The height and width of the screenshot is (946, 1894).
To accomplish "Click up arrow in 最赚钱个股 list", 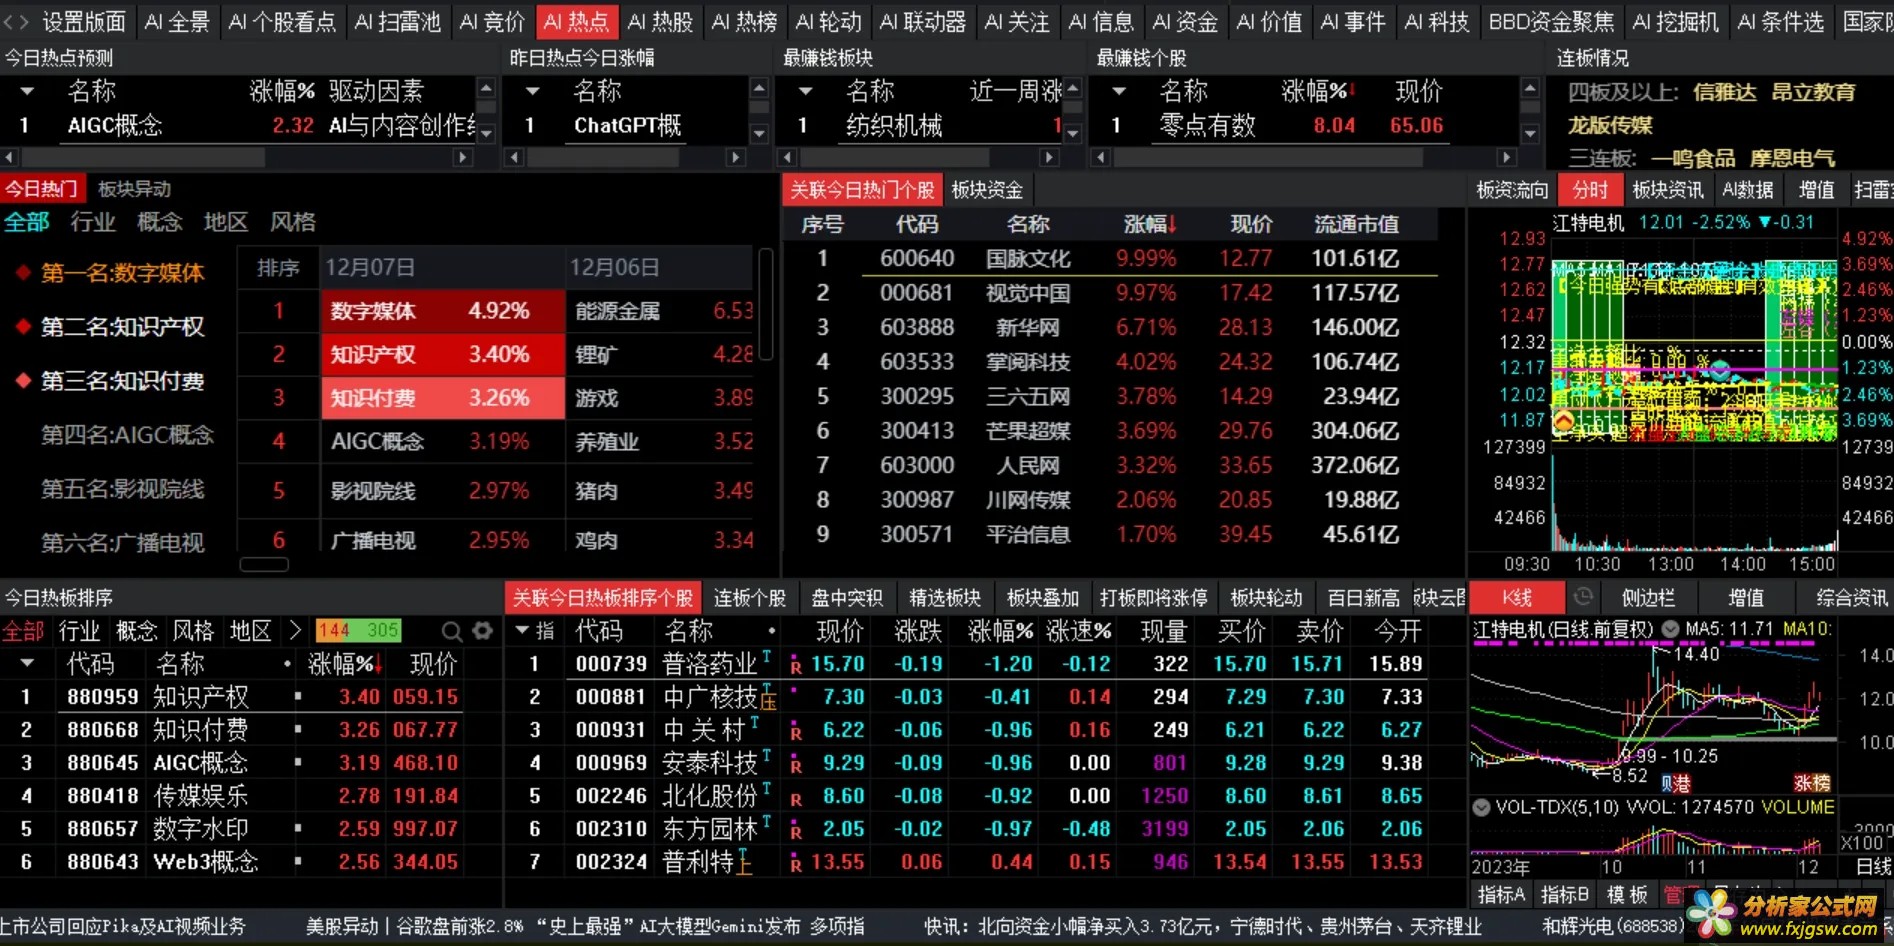I will 1530,88.
